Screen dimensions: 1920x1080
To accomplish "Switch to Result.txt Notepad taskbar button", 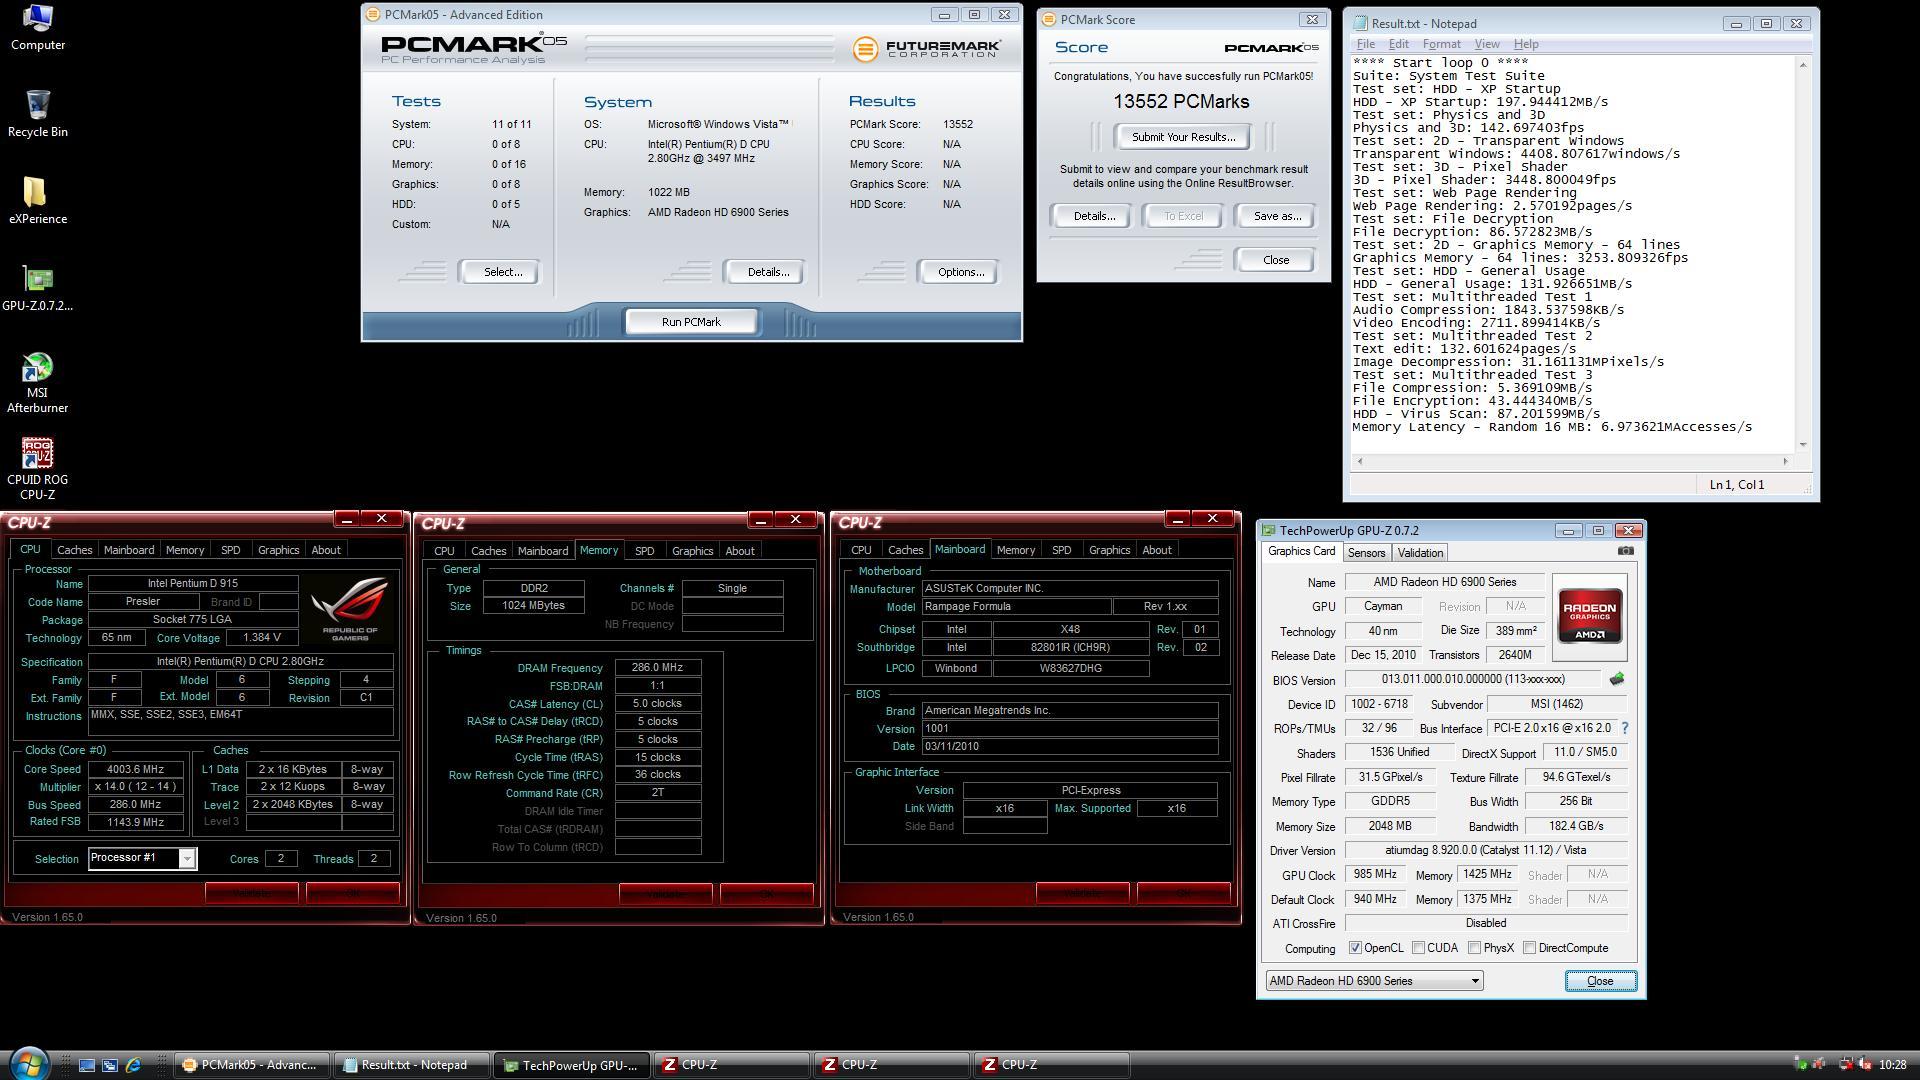I will pyautogui.click(x=414, y=1065).
